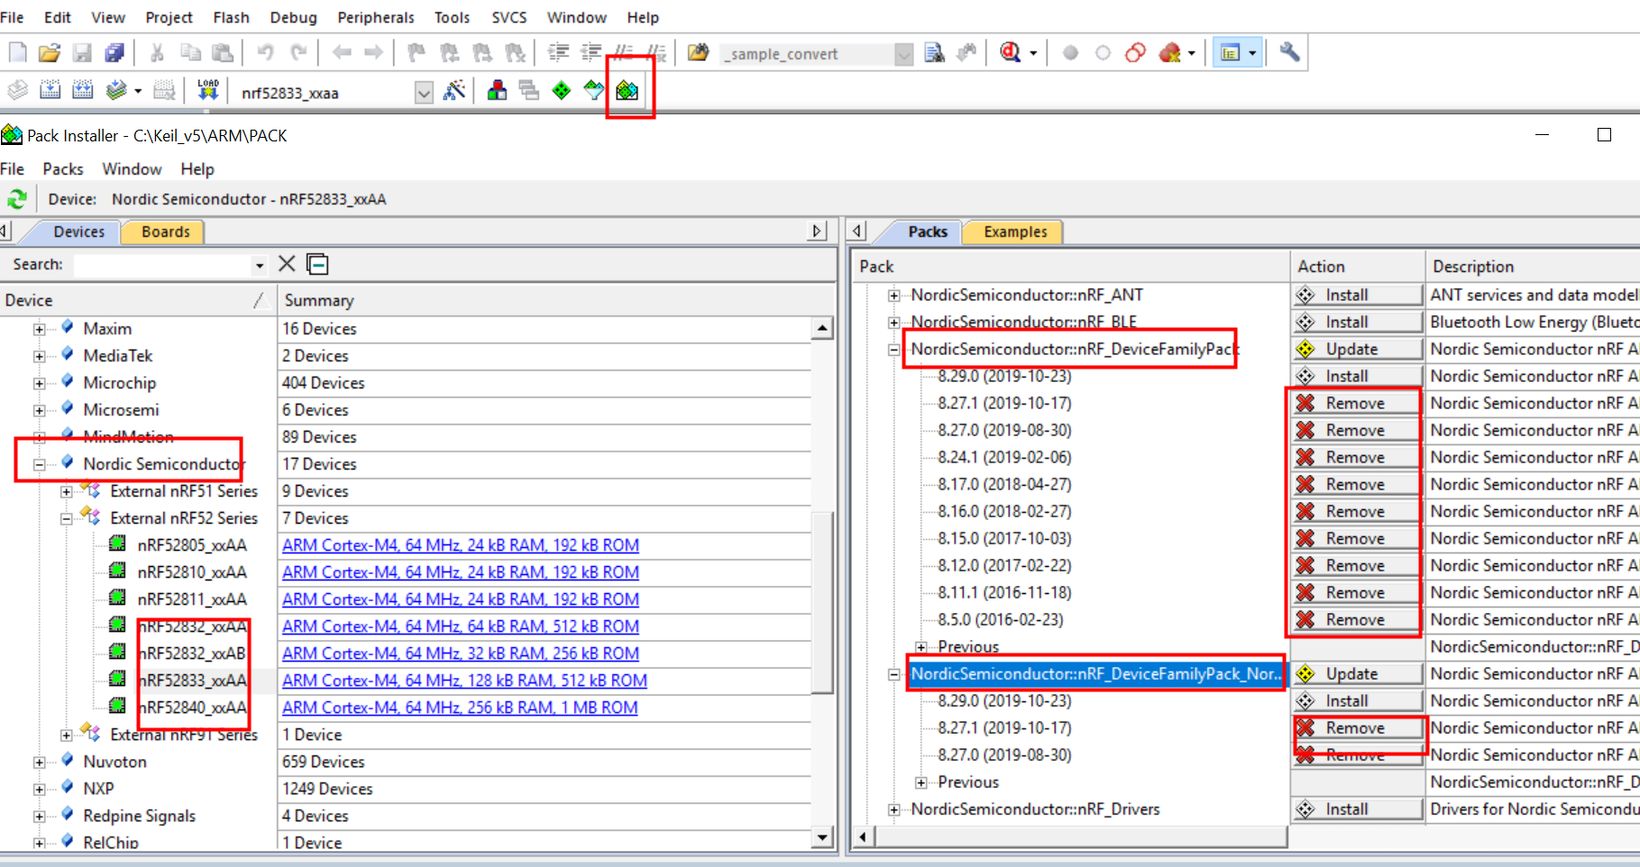Expand the NordicSemiconductor::nRF_Drivers pack
The image size is (1640, 867).
(x=894, y=809)
